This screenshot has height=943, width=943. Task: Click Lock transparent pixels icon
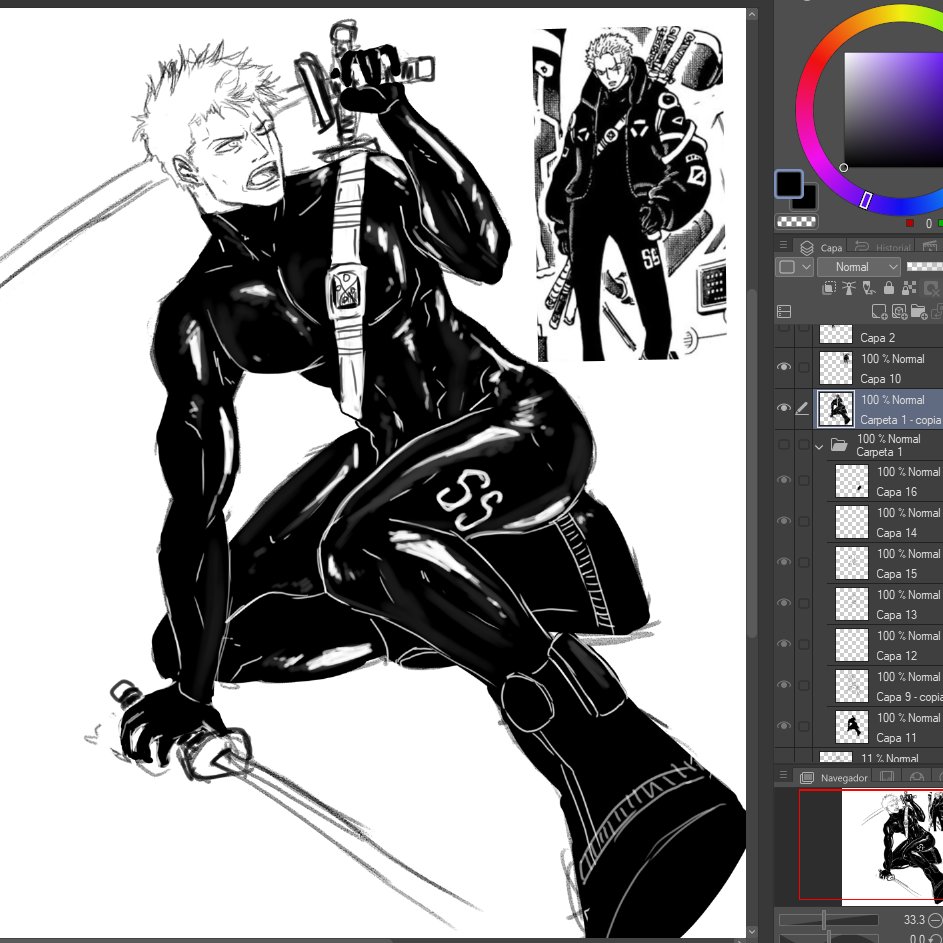click(909, 288)
